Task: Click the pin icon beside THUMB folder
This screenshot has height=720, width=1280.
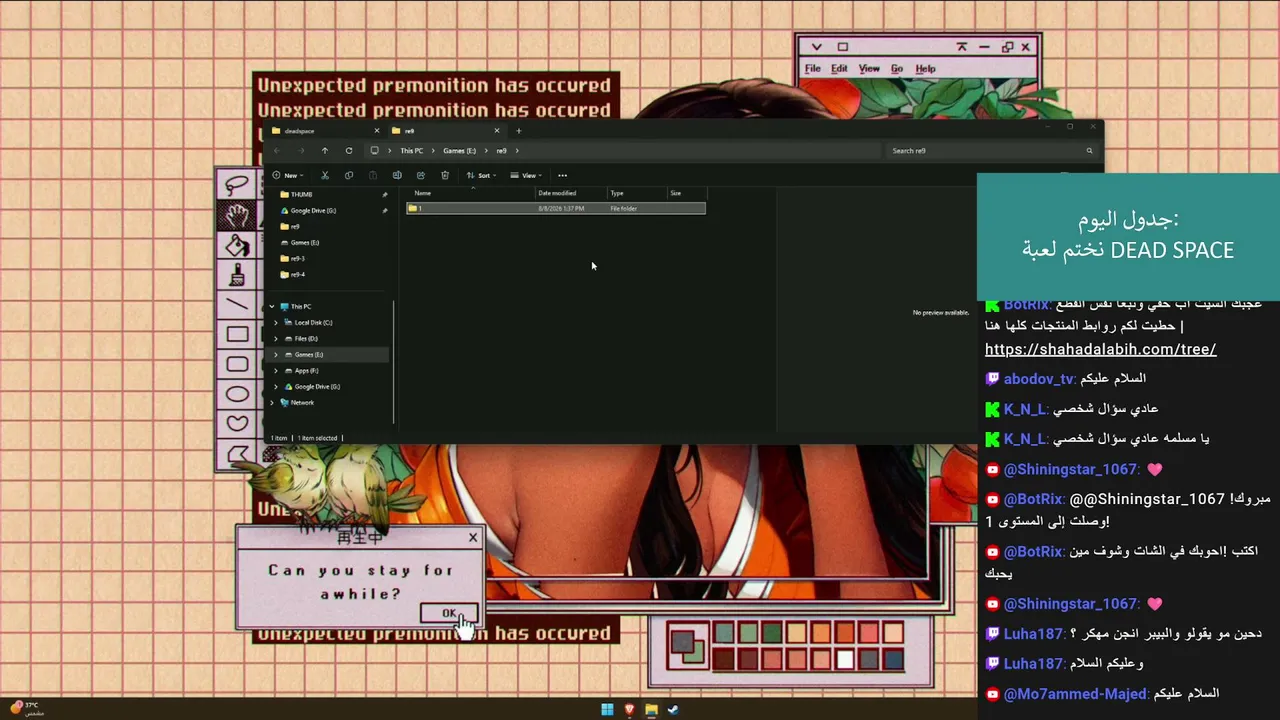Action: (385, 195)
